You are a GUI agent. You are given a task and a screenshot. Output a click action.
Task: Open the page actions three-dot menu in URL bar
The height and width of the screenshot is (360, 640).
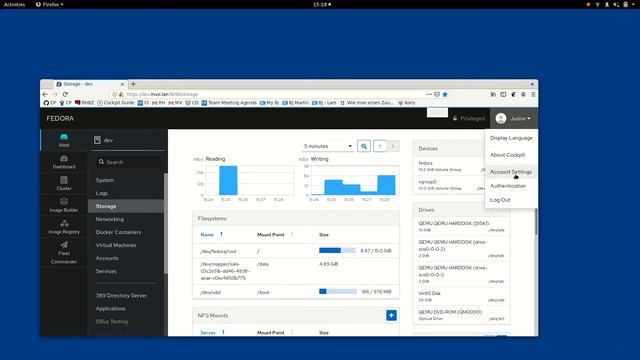pyautogui.click(x=429, y=94)
